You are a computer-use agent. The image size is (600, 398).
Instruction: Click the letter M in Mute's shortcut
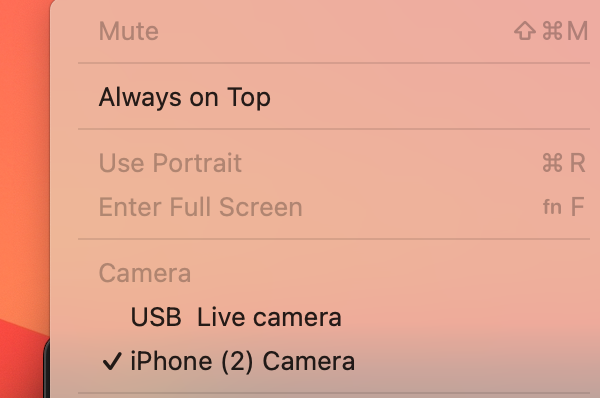pos(577,31)
